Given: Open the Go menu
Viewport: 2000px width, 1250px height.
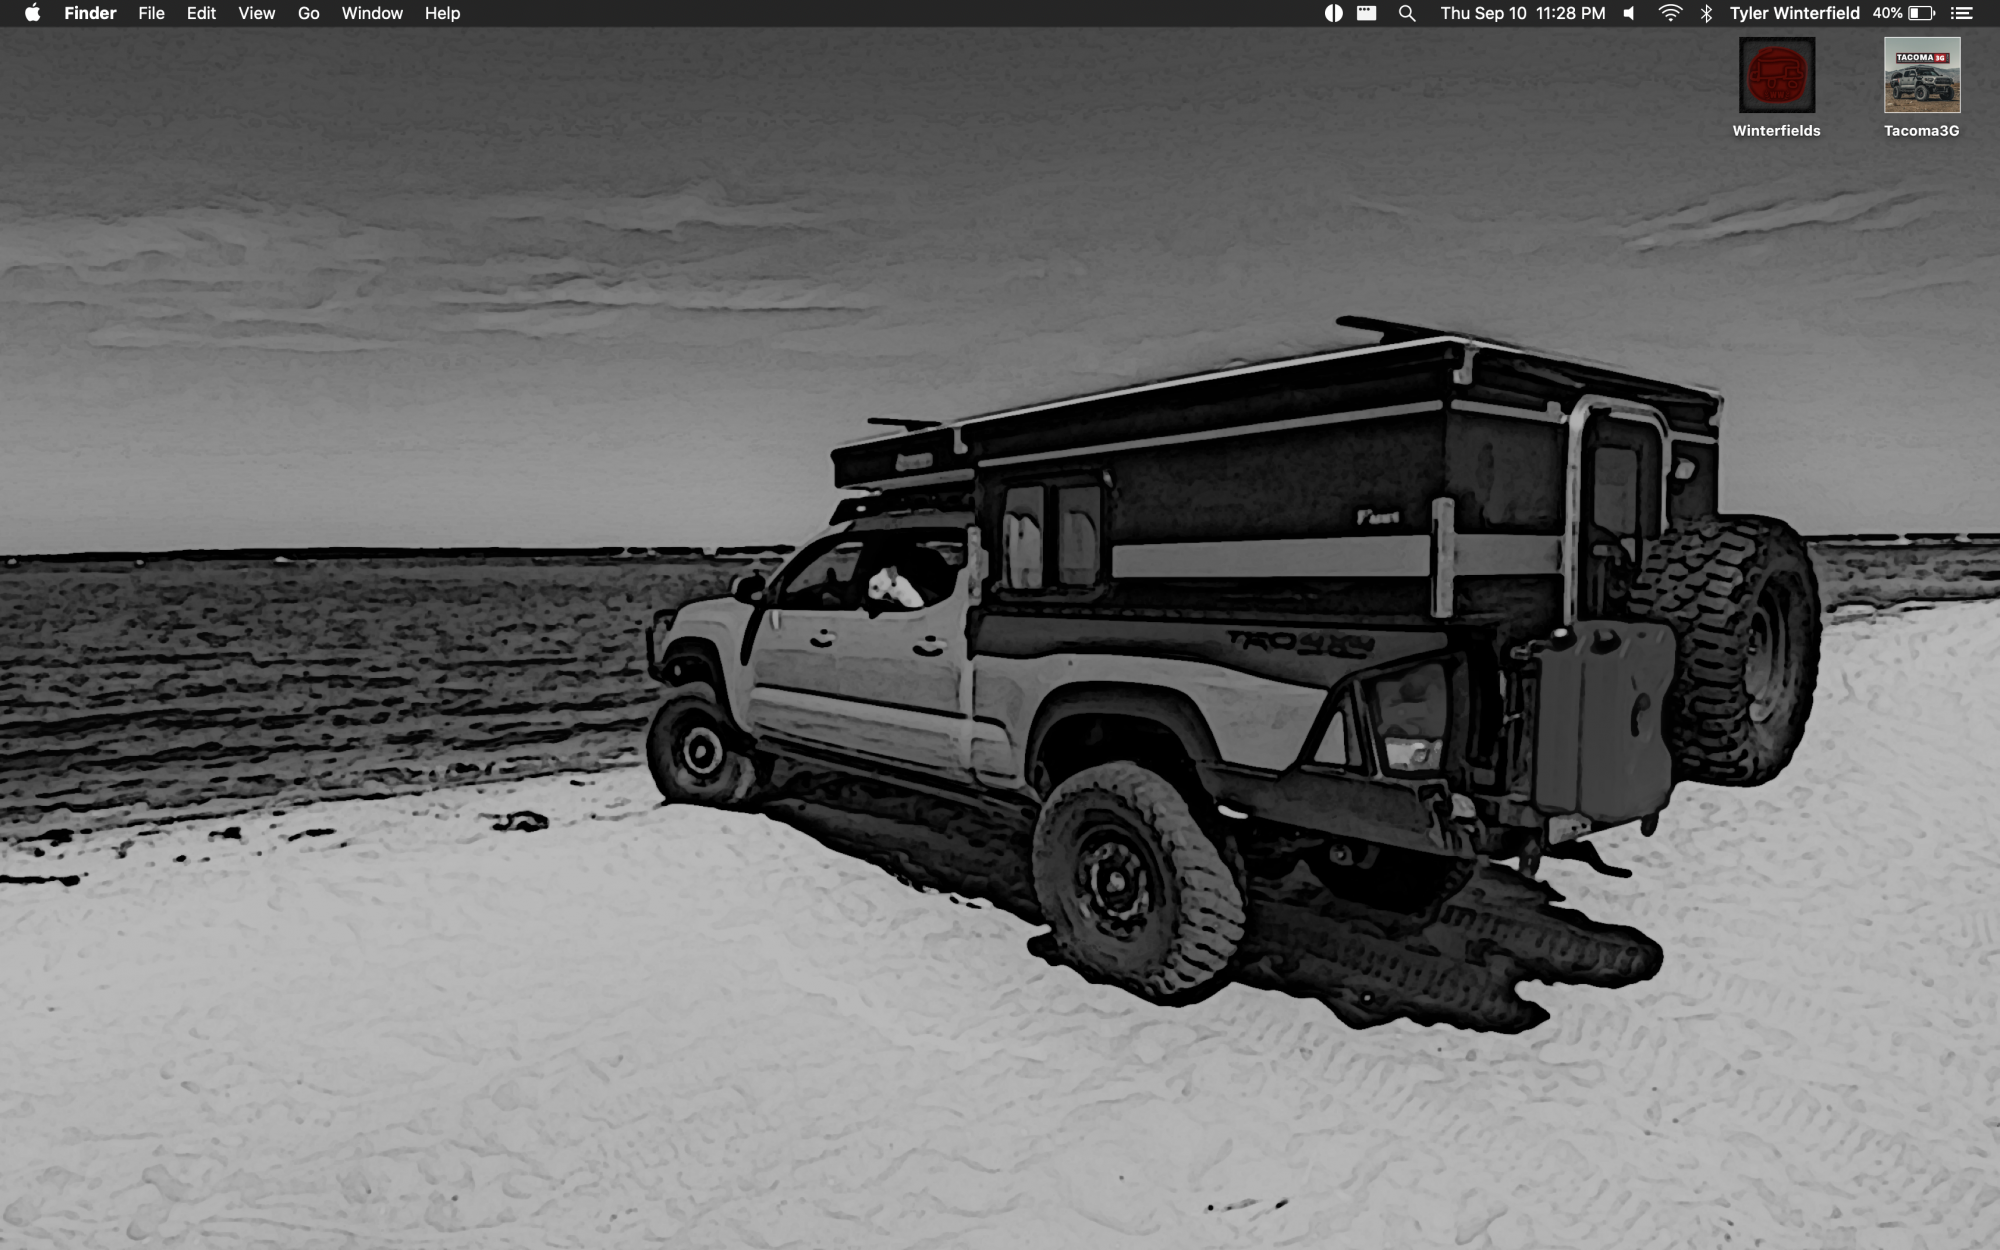Looking at the screenshot, I should tap(308, 13).
